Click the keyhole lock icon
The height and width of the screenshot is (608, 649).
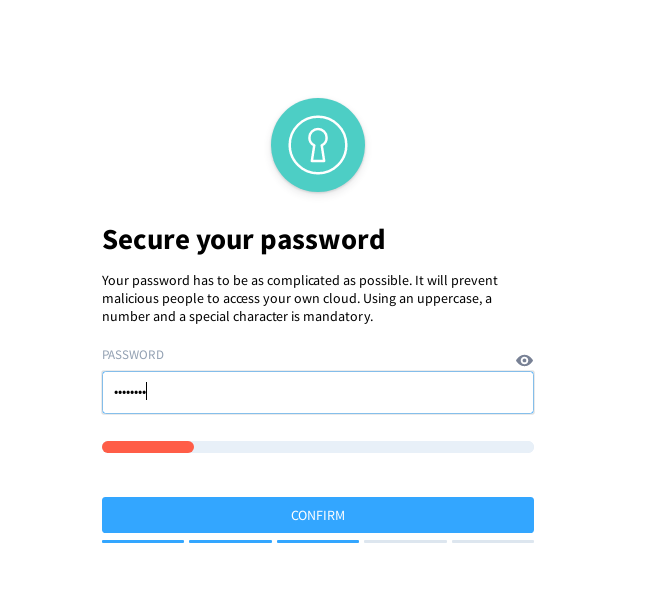coord(318,145)
